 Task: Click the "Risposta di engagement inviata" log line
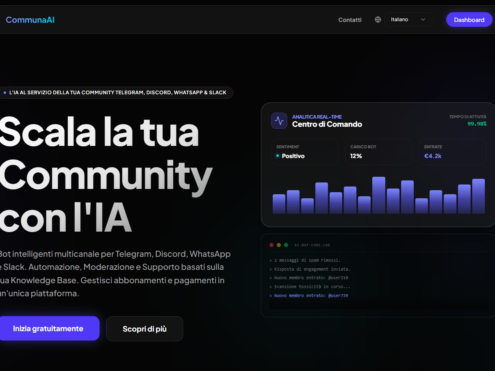coord(310,269)
